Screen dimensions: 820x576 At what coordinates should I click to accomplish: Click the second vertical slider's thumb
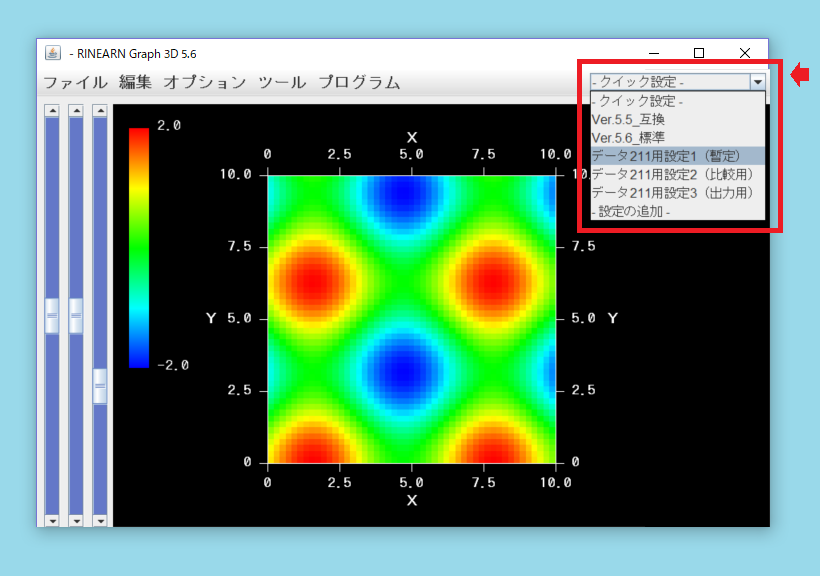(x=76, y=315)
